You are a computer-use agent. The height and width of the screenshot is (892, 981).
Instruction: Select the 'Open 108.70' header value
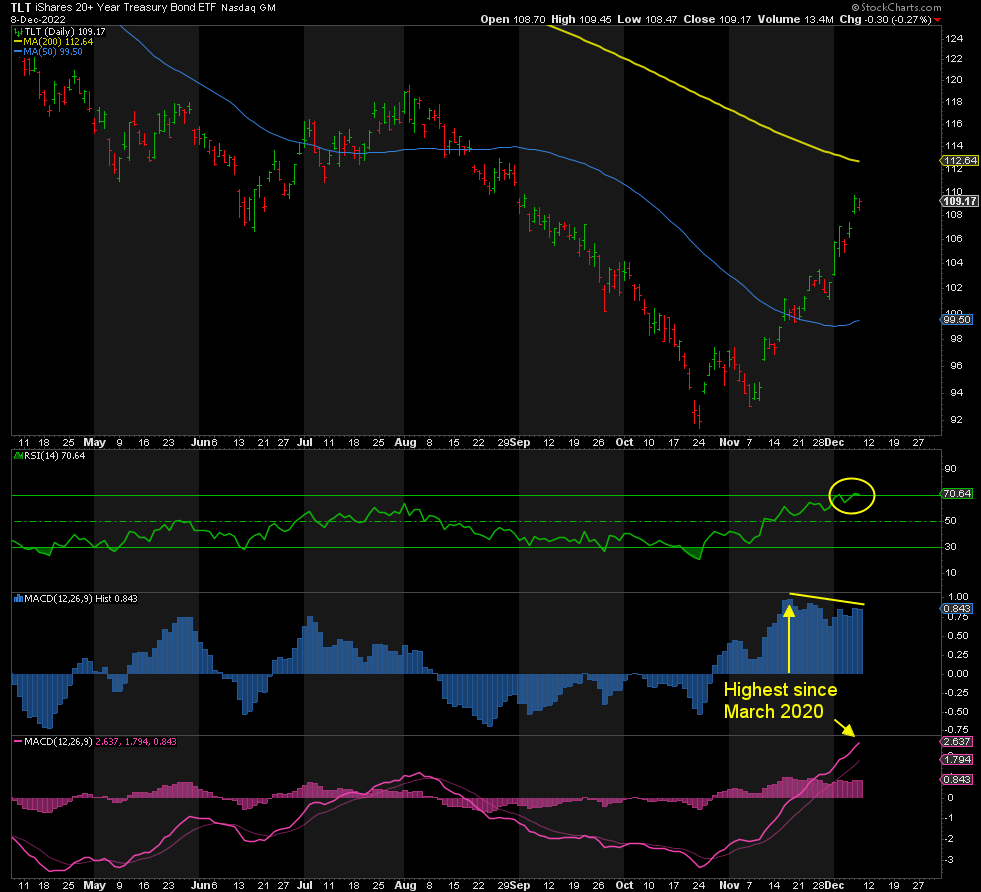tap(512, 19)
